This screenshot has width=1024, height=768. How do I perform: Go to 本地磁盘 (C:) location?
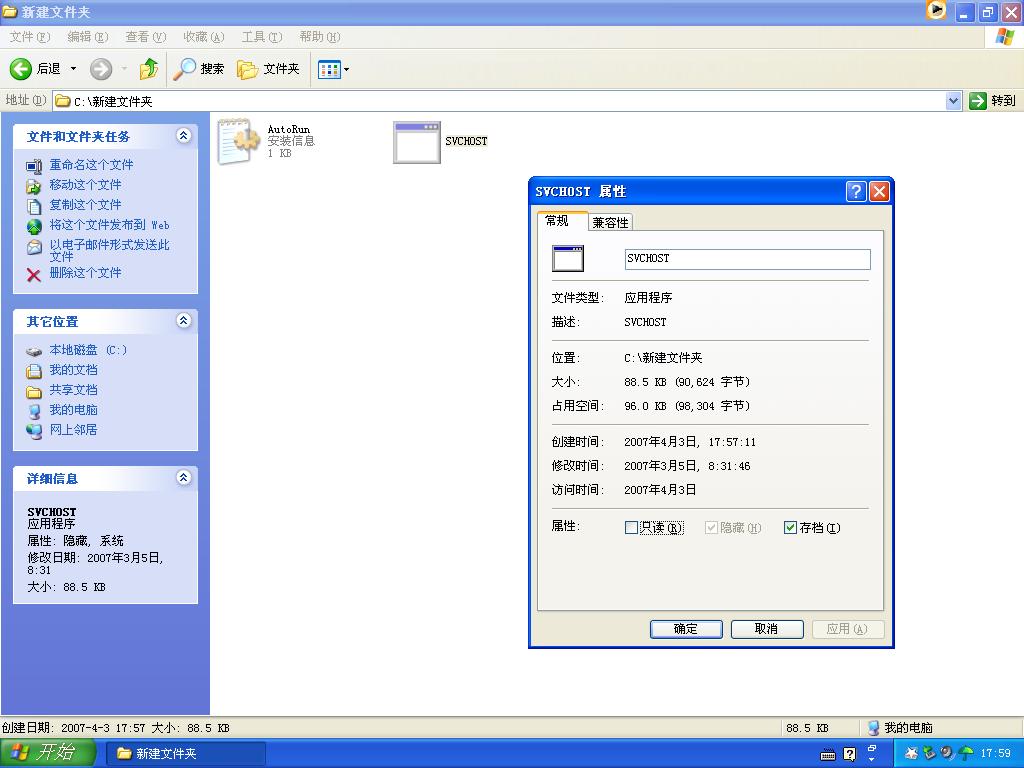tap(88, 350)
